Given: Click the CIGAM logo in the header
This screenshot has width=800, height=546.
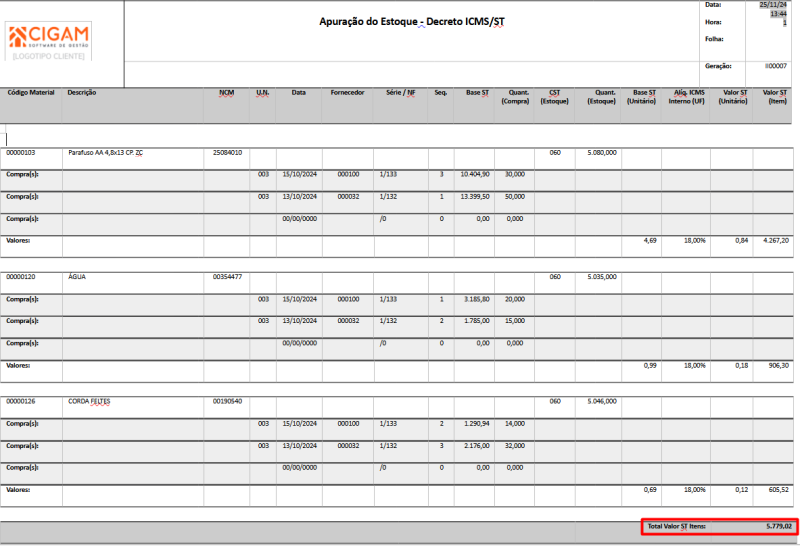Looking at the screenshot, I should pyautogui.click(x=49, y=37).
